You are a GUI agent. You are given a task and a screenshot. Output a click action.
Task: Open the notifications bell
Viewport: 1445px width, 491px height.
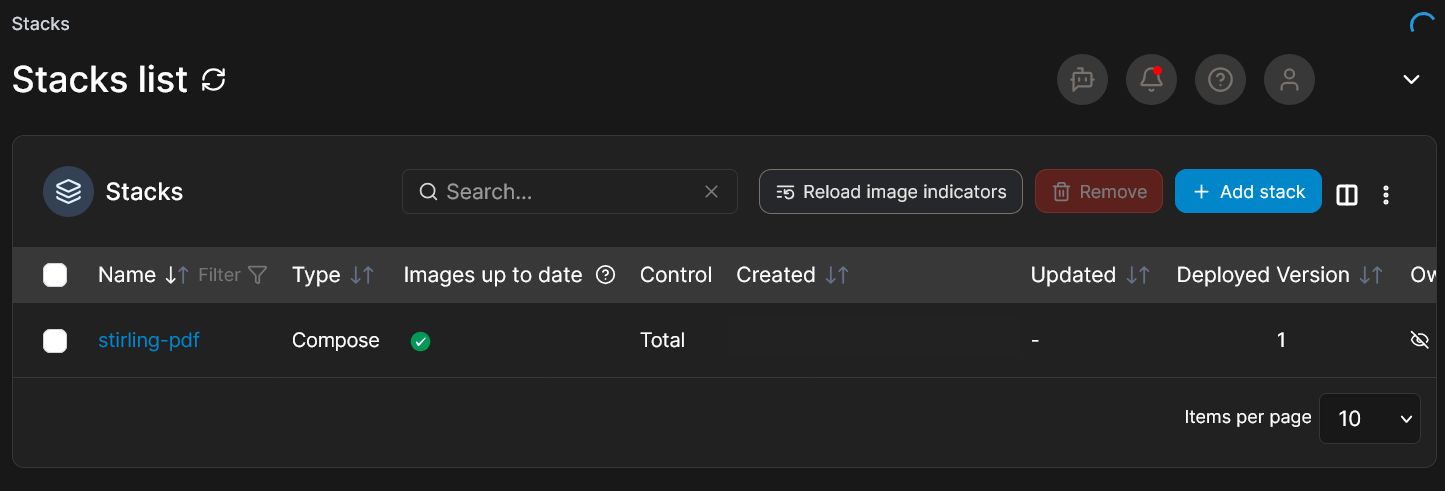tap(1151, 79)
